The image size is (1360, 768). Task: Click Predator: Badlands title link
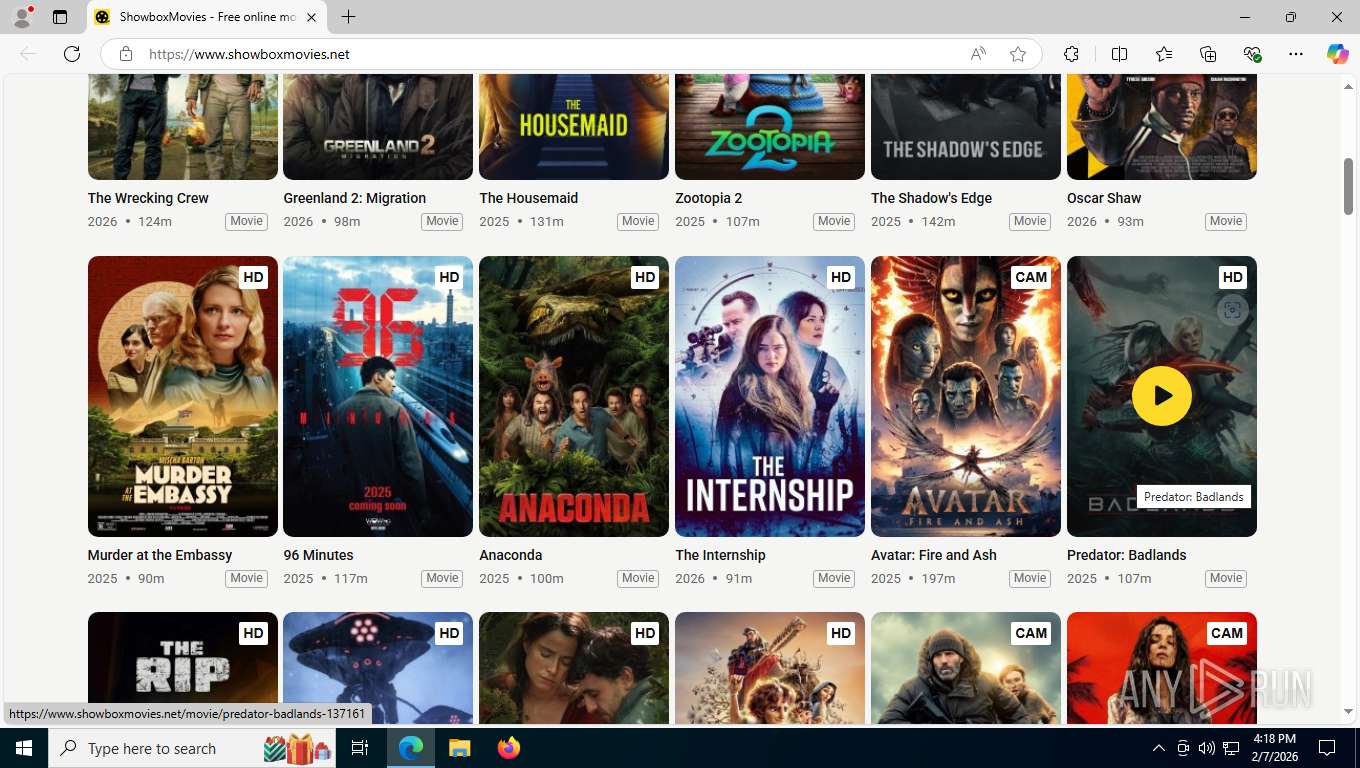[x=1127, y=555]
